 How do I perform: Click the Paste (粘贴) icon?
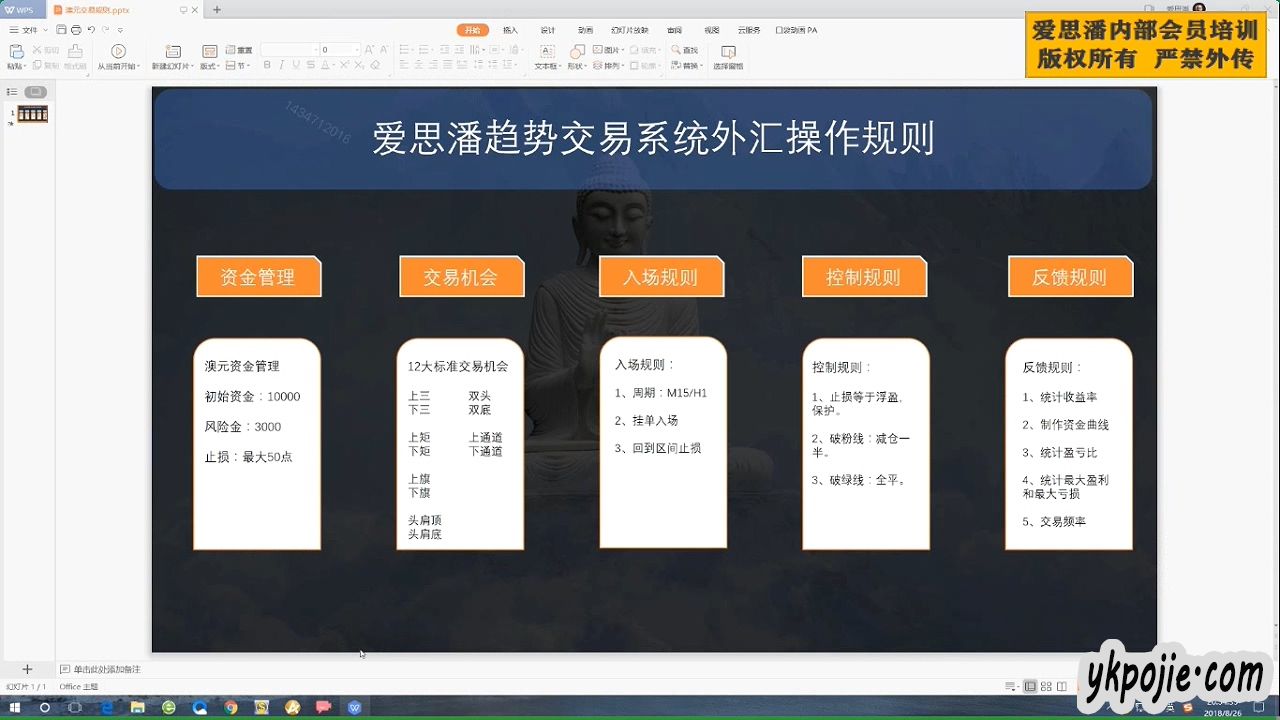point(16,52)
